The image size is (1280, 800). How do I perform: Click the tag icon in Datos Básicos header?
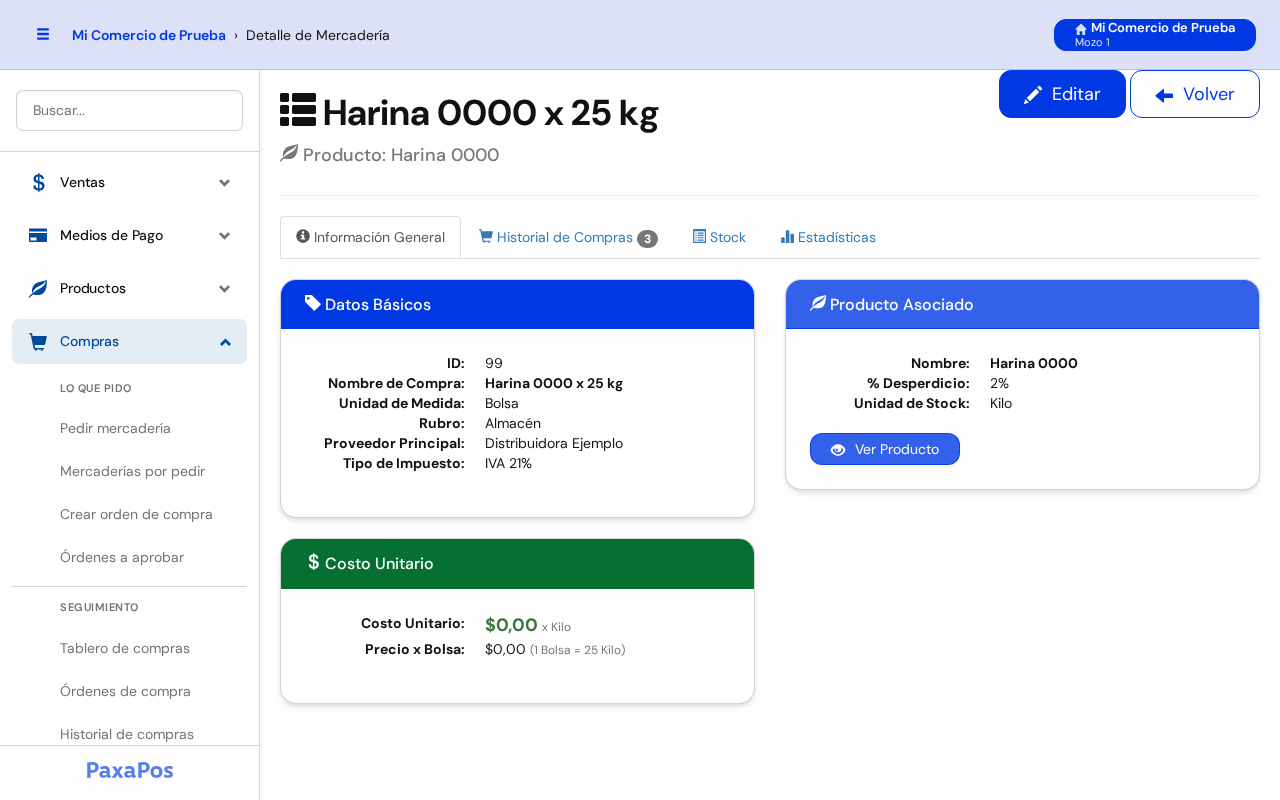point(313,303)
